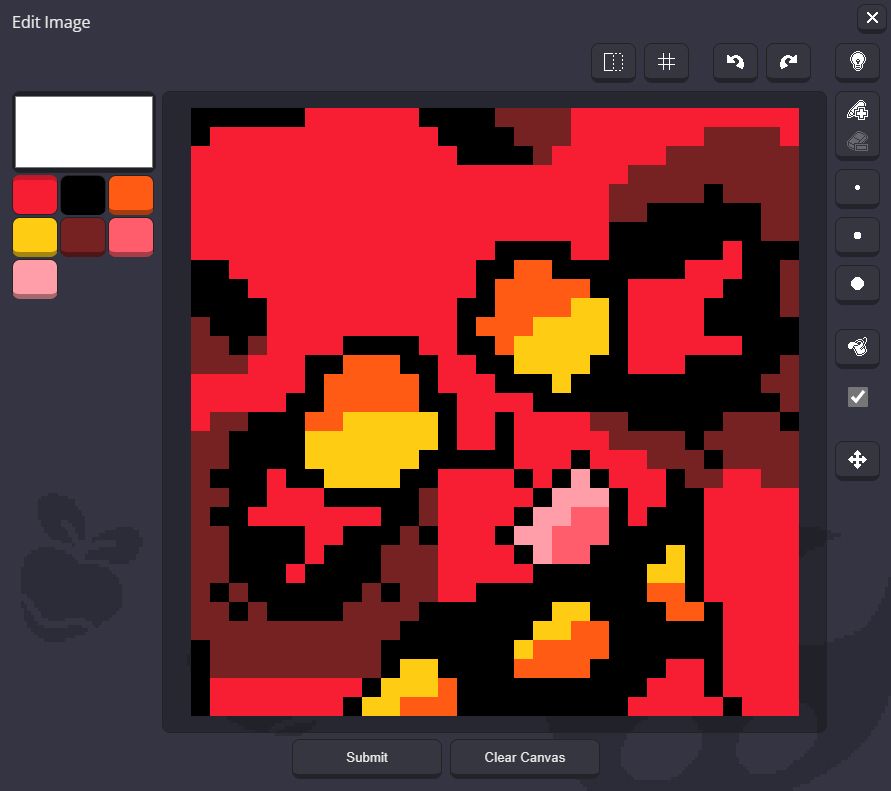Select the pencil draw tool
The height and width of the screenshot is (791, 891).
pos(857,110)
